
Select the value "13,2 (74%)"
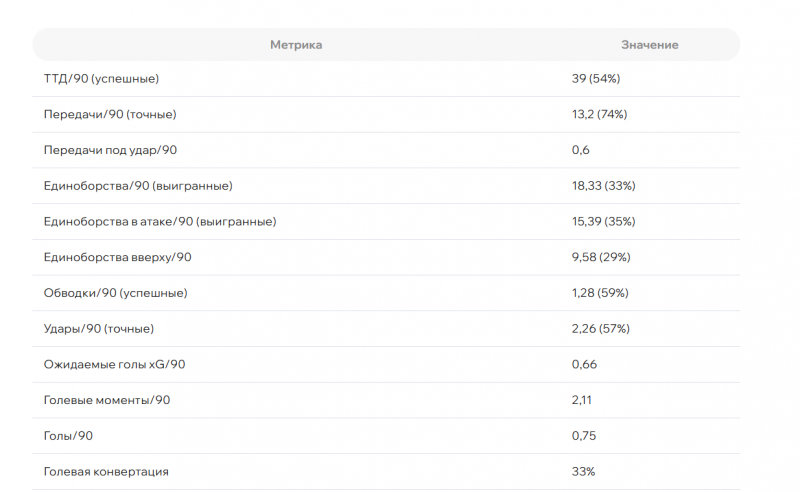599,114
